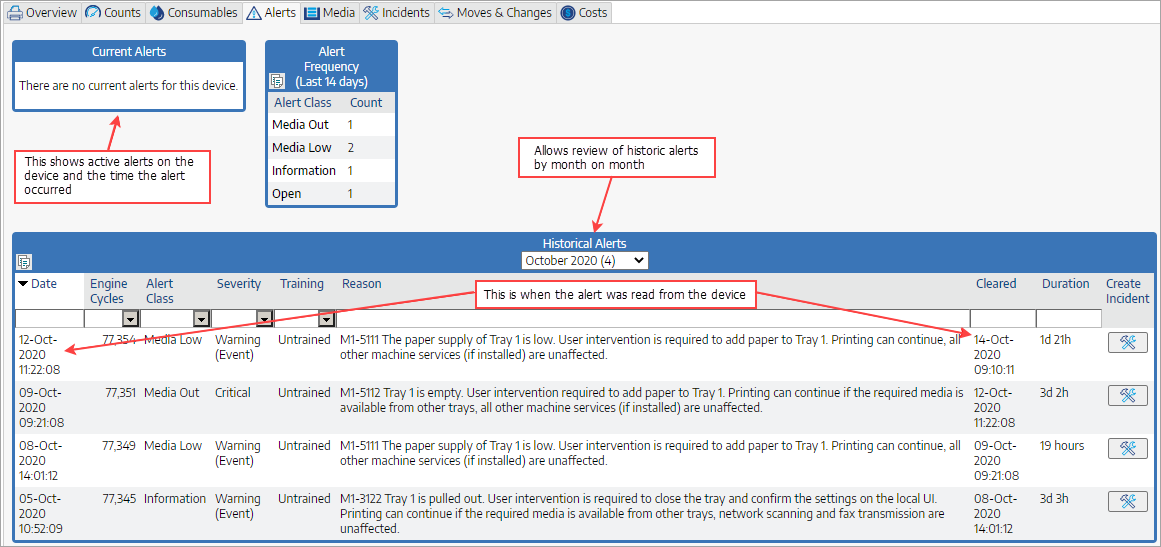Open the October 2020 (4) month dropdown
The width and height of the screenshot is (1161, 547).
pos(584,261)
